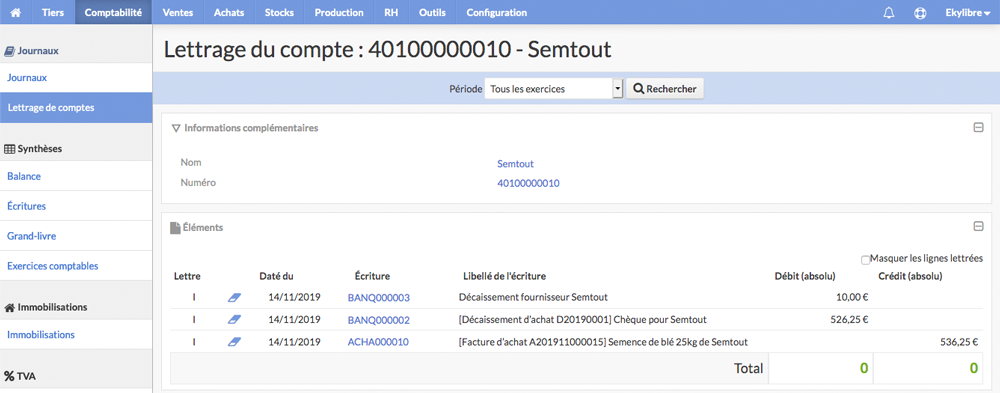Open the notifications bell
Screen dimensions: 1000x393
[888, 12]
